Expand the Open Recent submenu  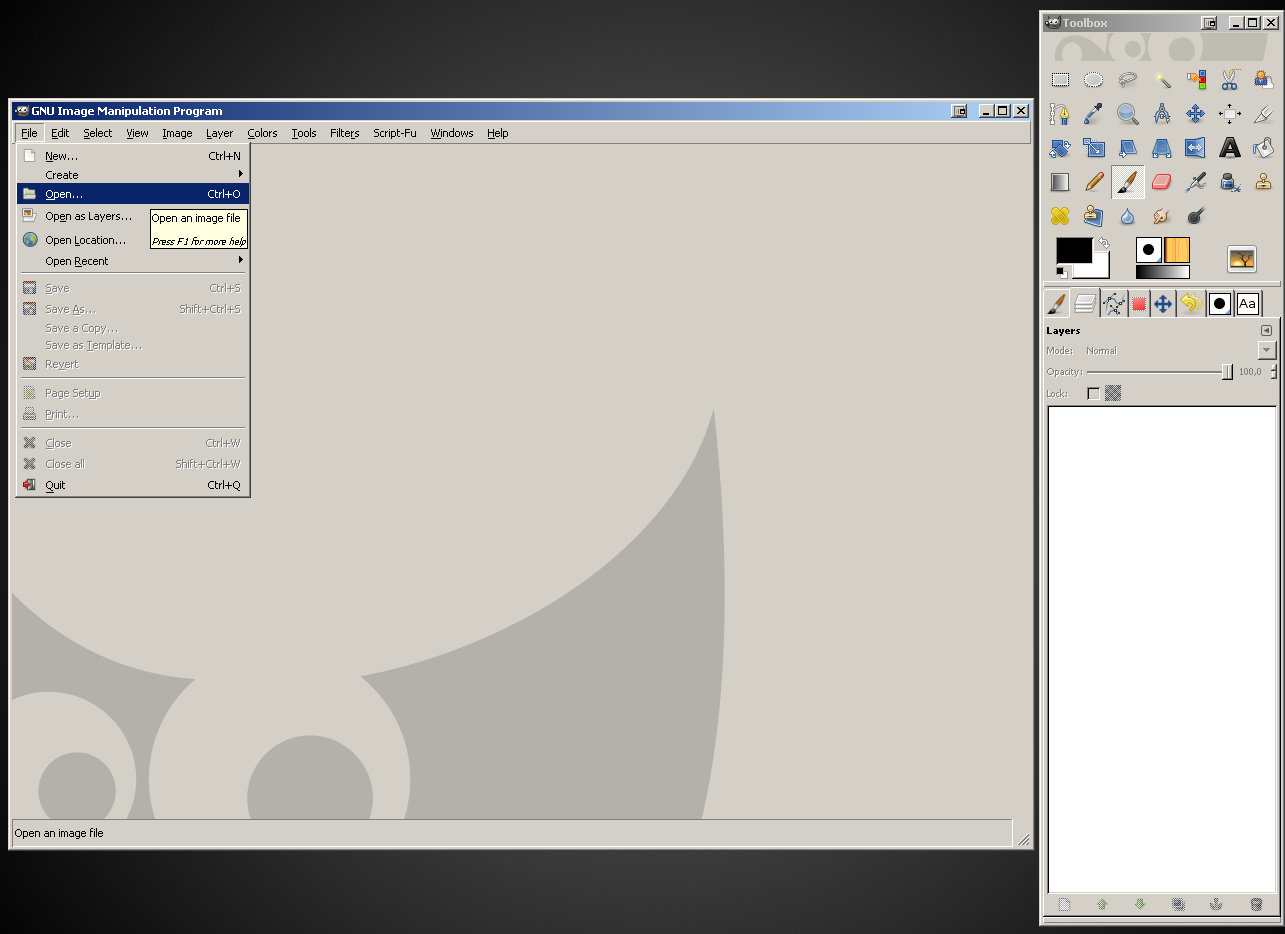point(133,261)
